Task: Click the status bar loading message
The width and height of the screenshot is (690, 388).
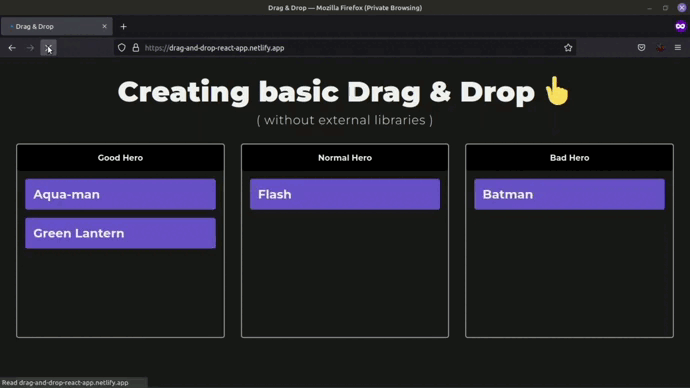Action: (65, 383)
